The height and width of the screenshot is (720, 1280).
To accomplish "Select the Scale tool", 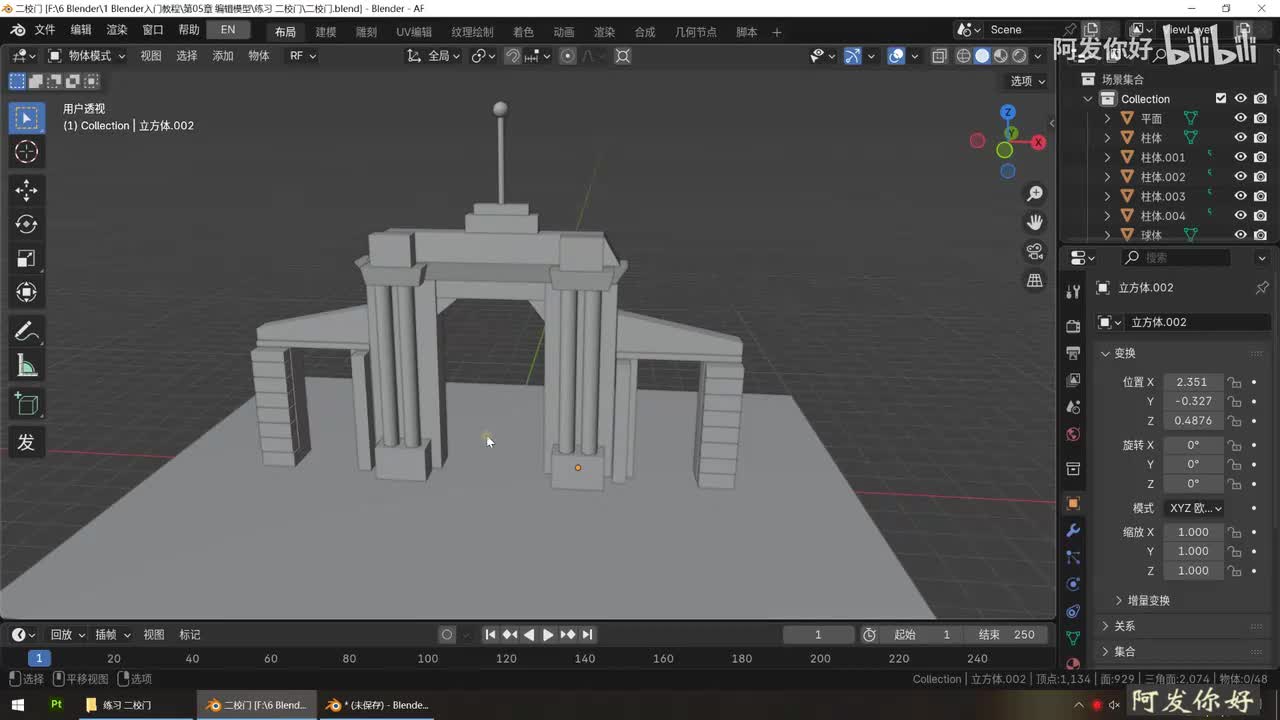I will 27,259.
